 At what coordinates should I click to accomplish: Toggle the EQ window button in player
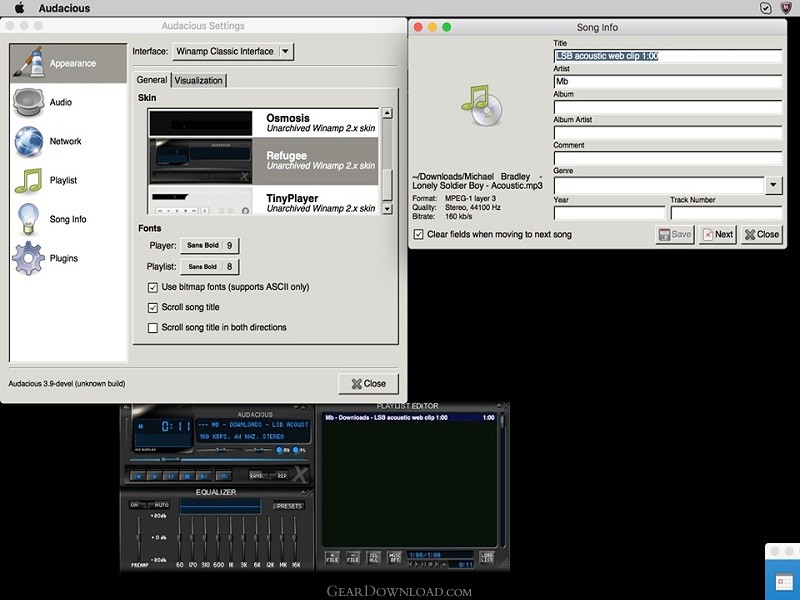tap(282, 450)
